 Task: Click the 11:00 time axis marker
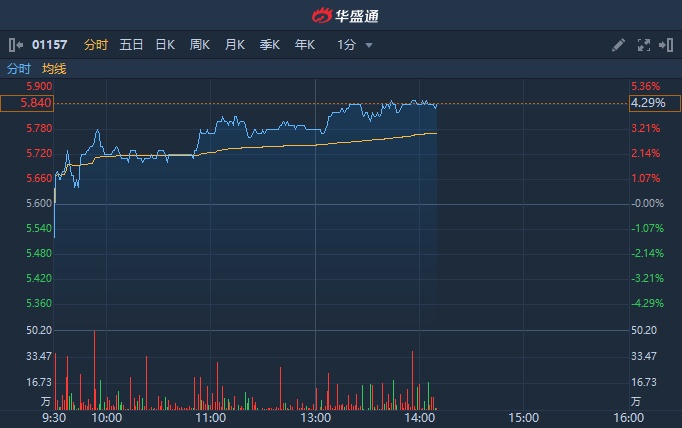(x=210, y=418)
